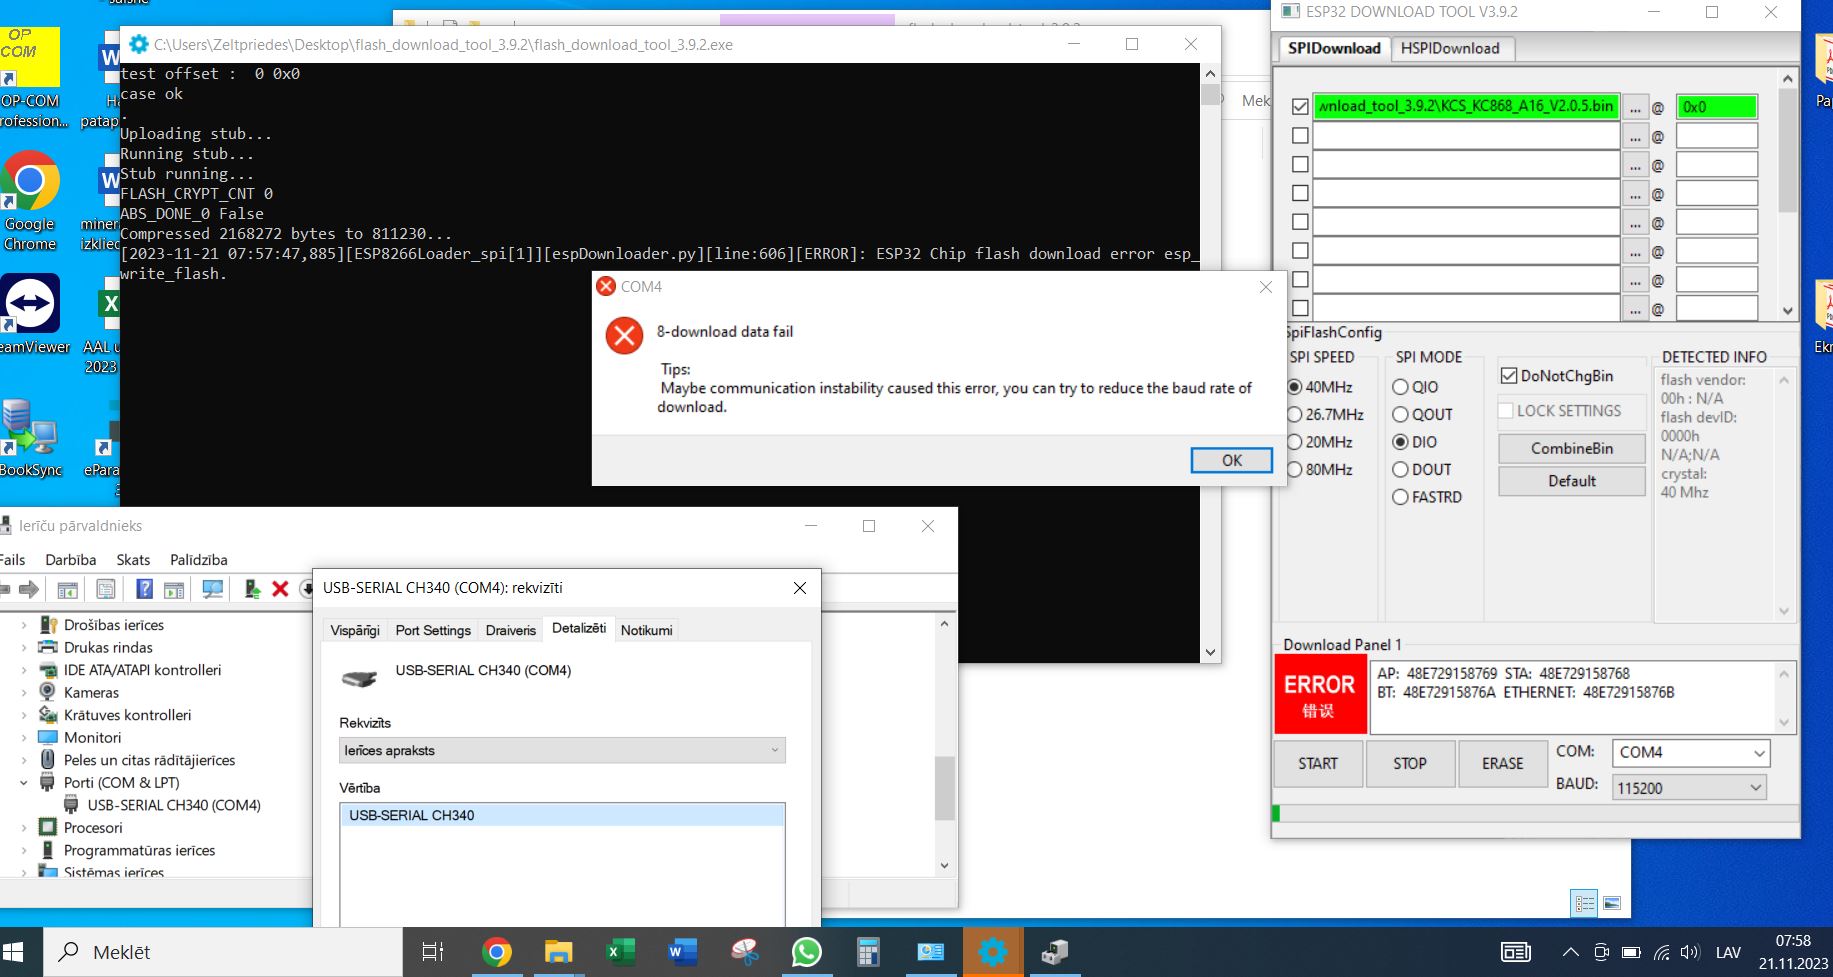Click the red X uninstall device toolbar icon
The image size is (1833, 977).
tap(280, 589)
